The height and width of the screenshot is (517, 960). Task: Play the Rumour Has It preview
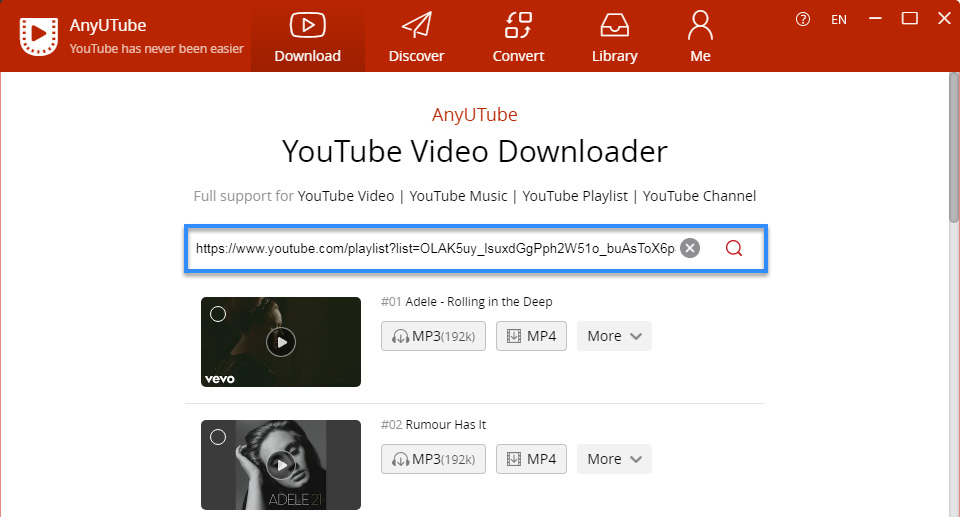pyautogui.click(x=281, y=465)
